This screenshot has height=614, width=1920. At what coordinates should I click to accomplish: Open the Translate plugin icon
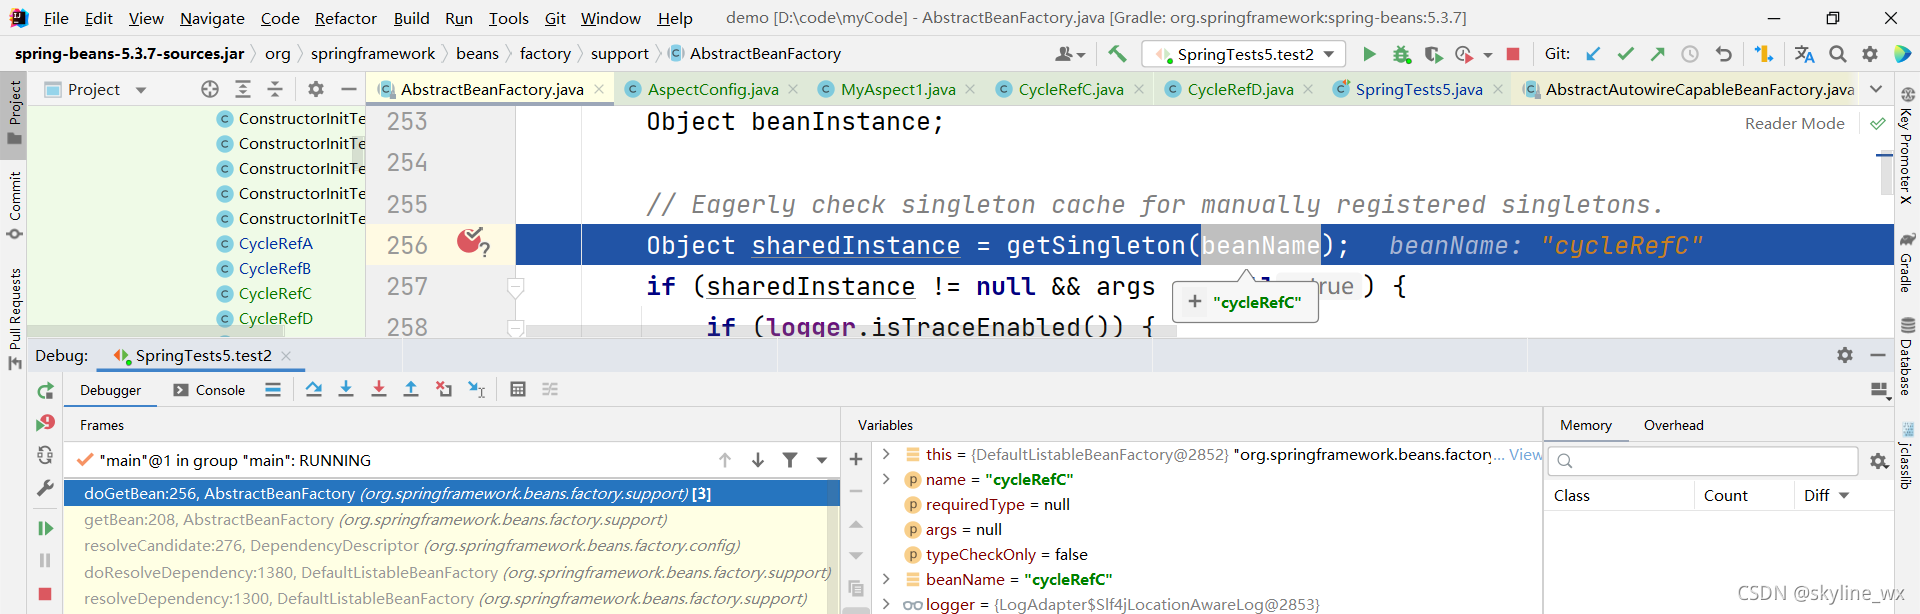coord(1804,54)
